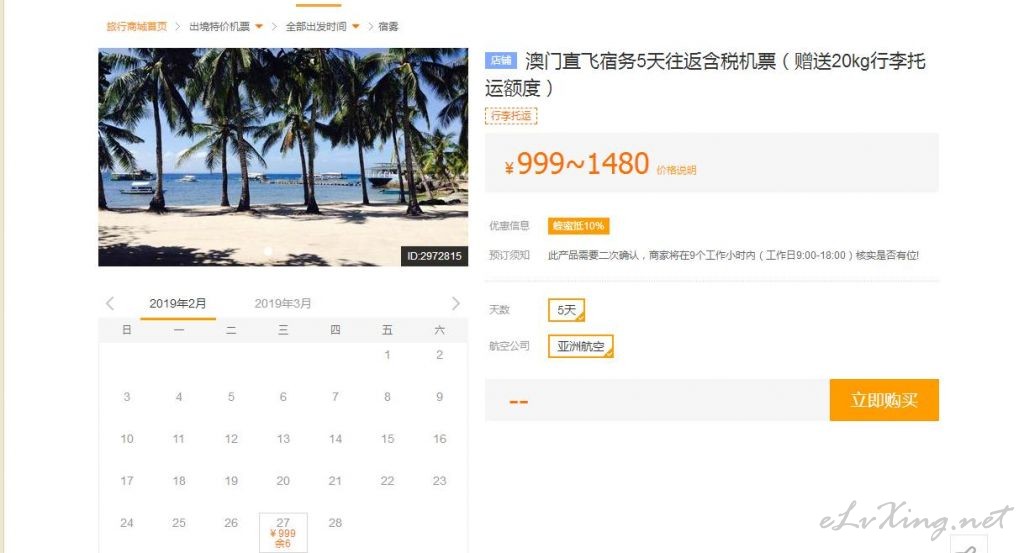Select date 1 in calendar

click(387, 355)
